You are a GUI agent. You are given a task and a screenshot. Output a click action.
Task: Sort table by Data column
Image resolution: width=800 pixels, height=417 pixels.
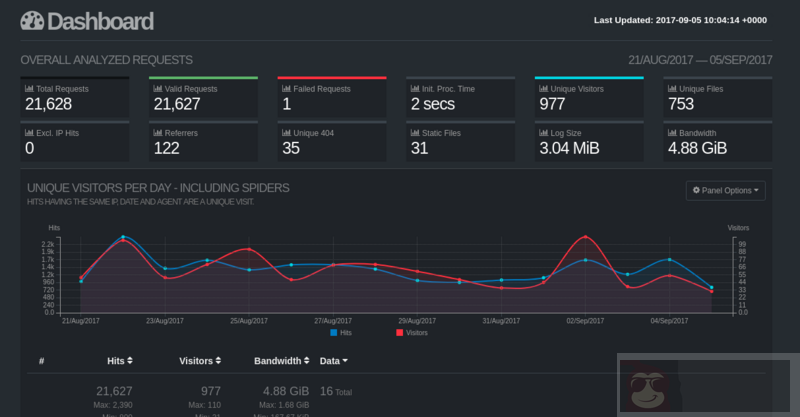coord(333,360)
